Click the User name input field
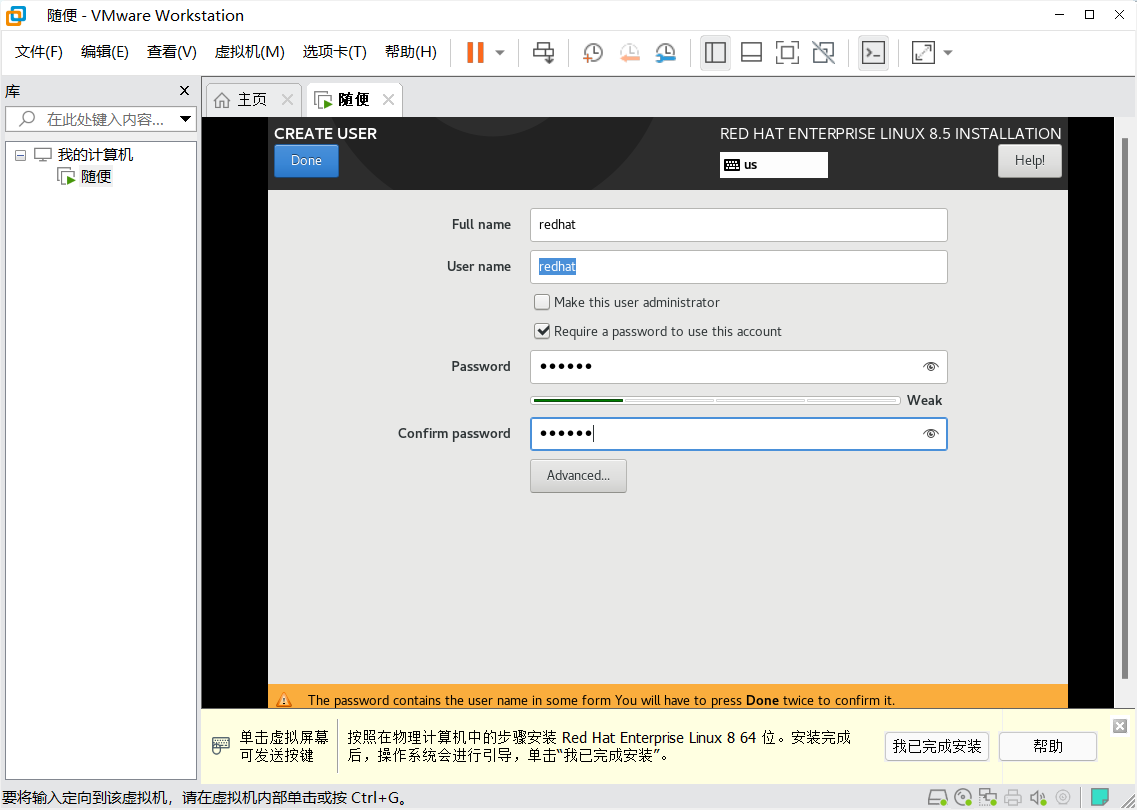1137x810 pixels. click(x=738, y=267)
